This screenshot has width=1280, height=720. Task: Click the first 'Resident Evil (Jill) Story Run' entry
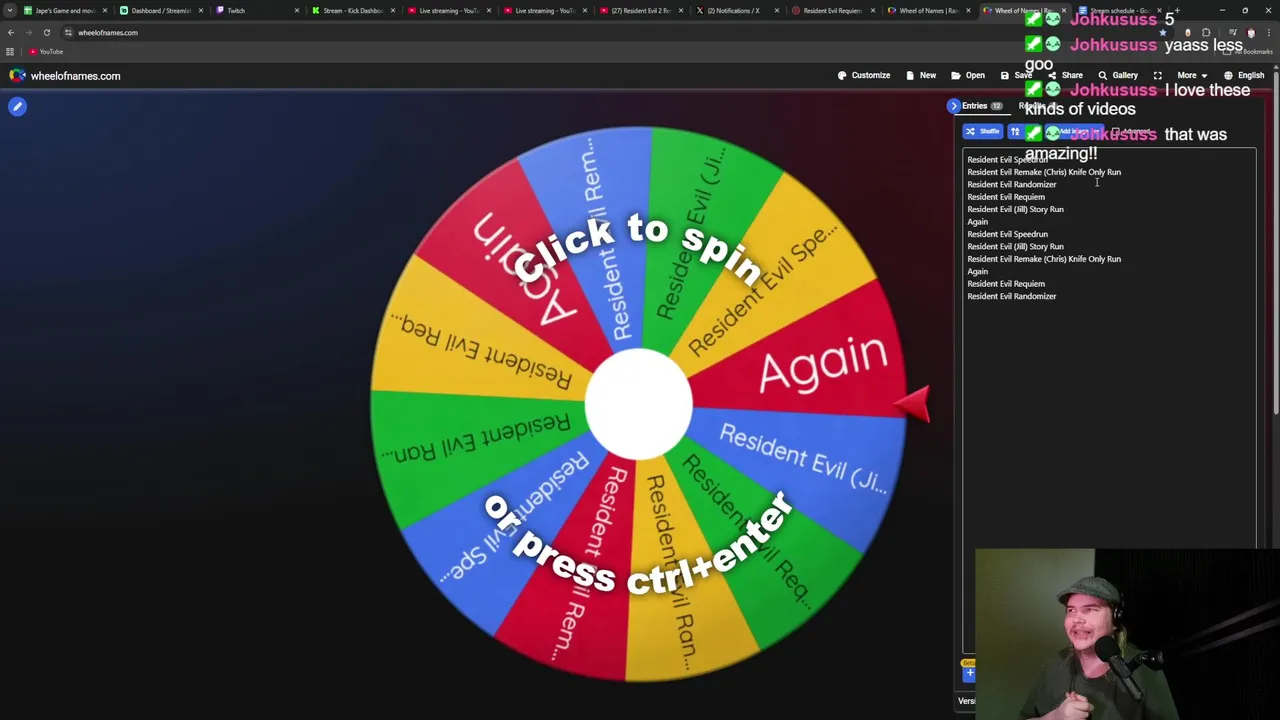pyautogui.click(x=1015, y=209)
